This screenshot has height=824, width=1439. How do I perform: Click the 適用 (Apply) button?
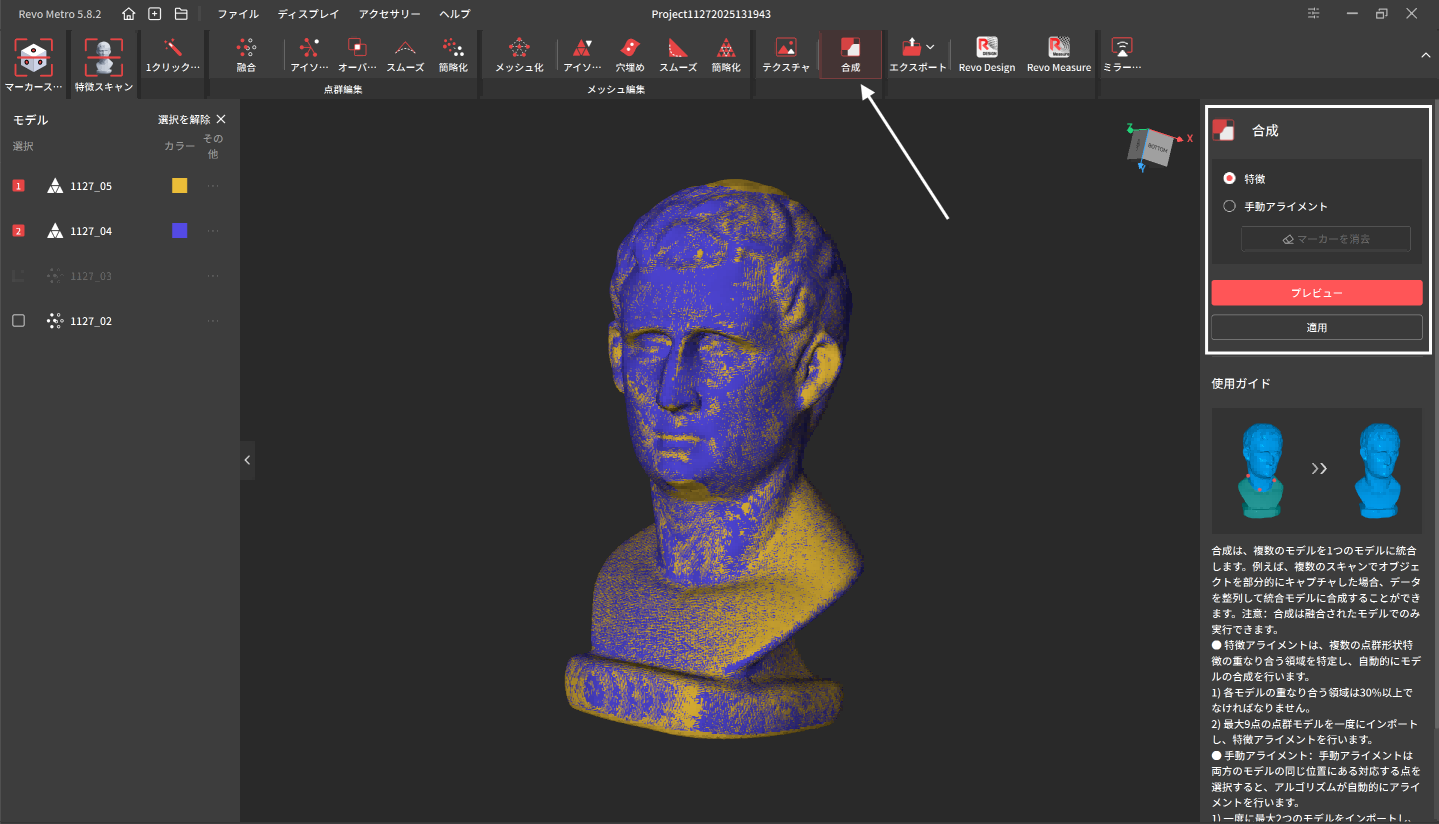[1316, 327]
